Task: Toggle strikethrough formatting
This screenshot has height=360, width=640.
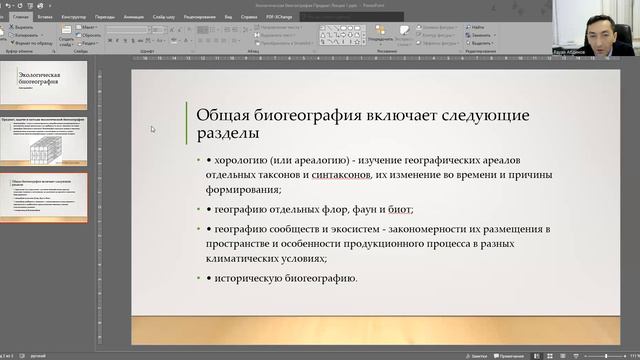Action: [140, 41]
